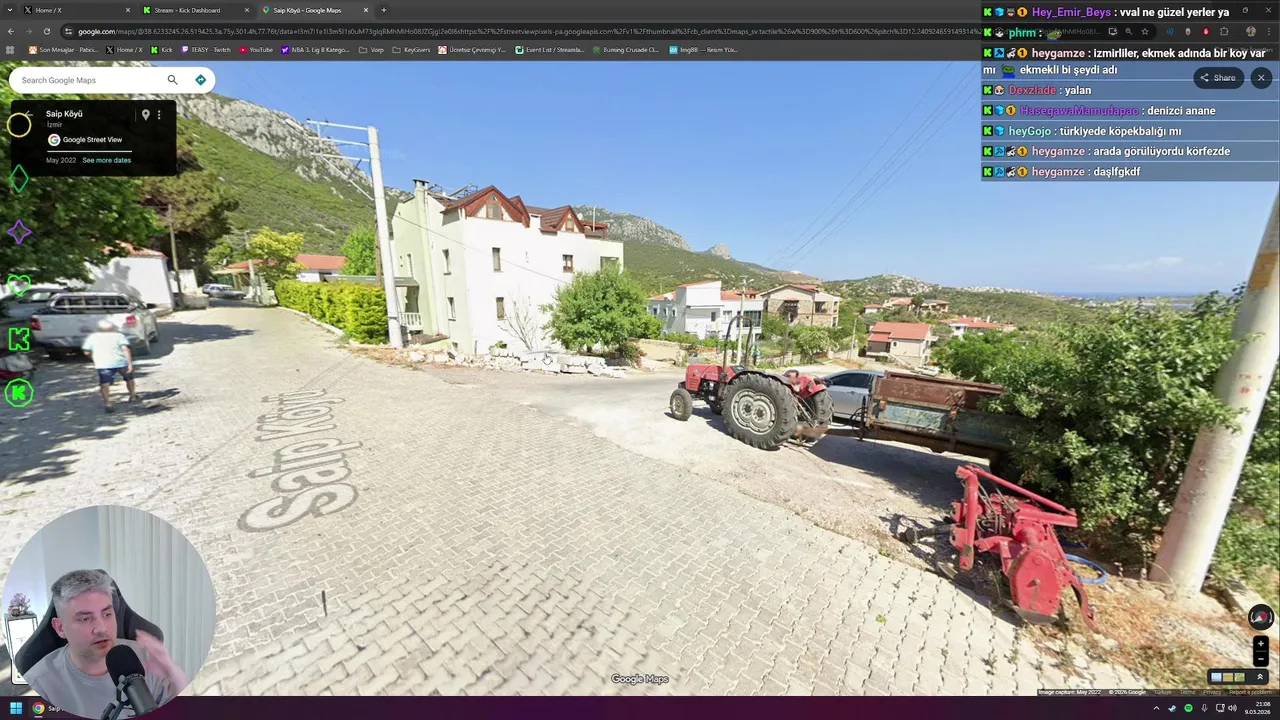The height and width of the screenshot is (720, 1280).
Task: Click the compass control in Street View
Action: click(1261, 617)
